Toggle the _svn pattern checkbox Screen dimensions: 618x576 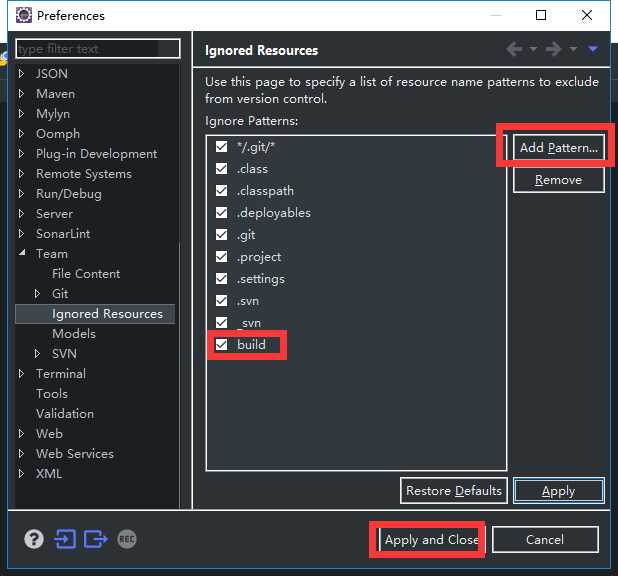click(x=222, y=322)
